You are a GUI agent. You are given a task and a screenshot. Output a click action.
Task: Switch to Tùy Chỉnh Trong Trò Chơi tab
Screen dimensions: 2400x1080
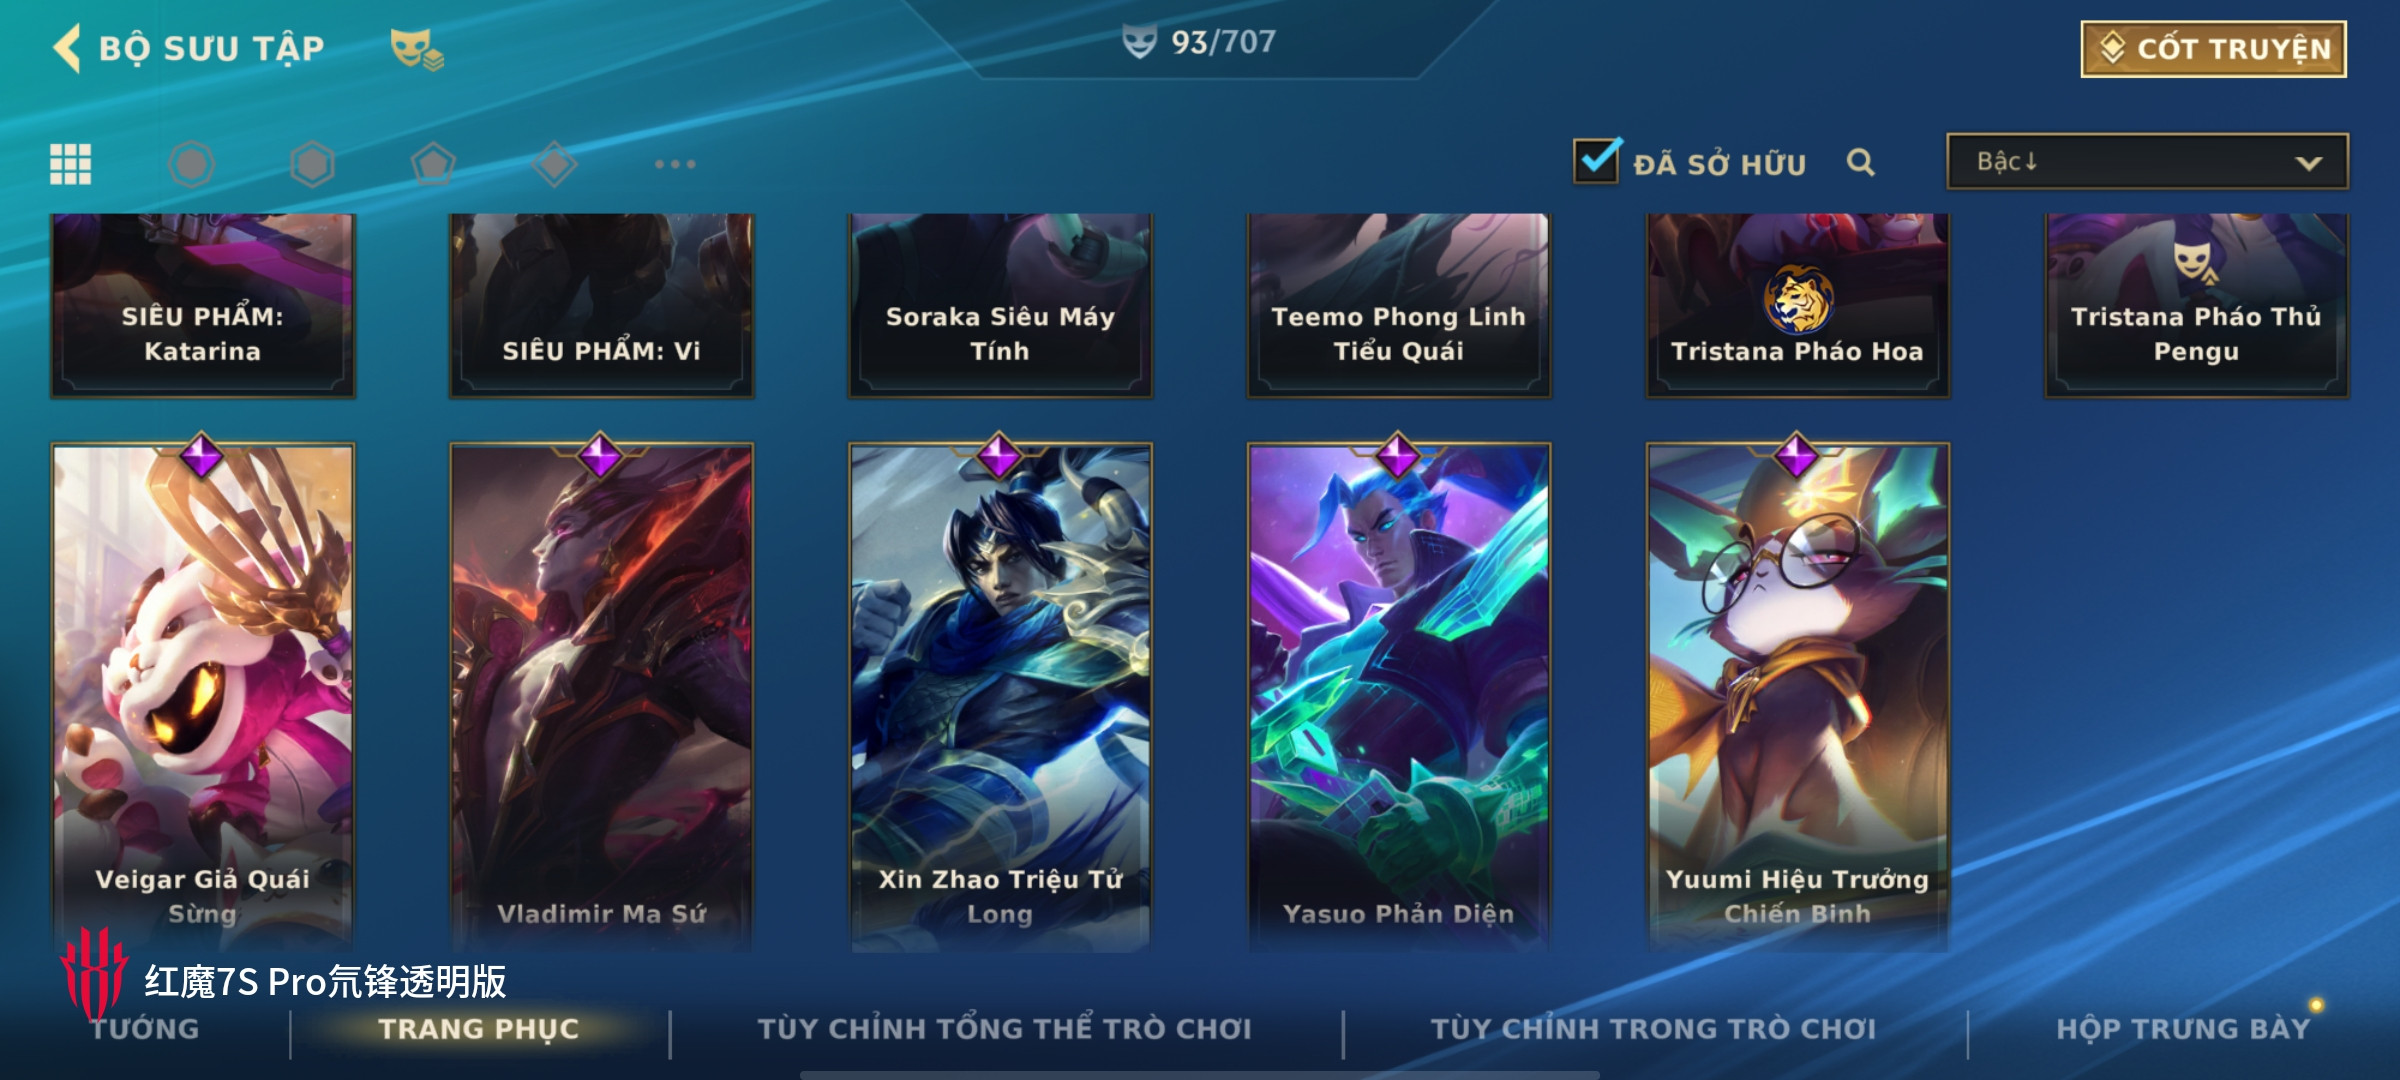point(1653,1029)
